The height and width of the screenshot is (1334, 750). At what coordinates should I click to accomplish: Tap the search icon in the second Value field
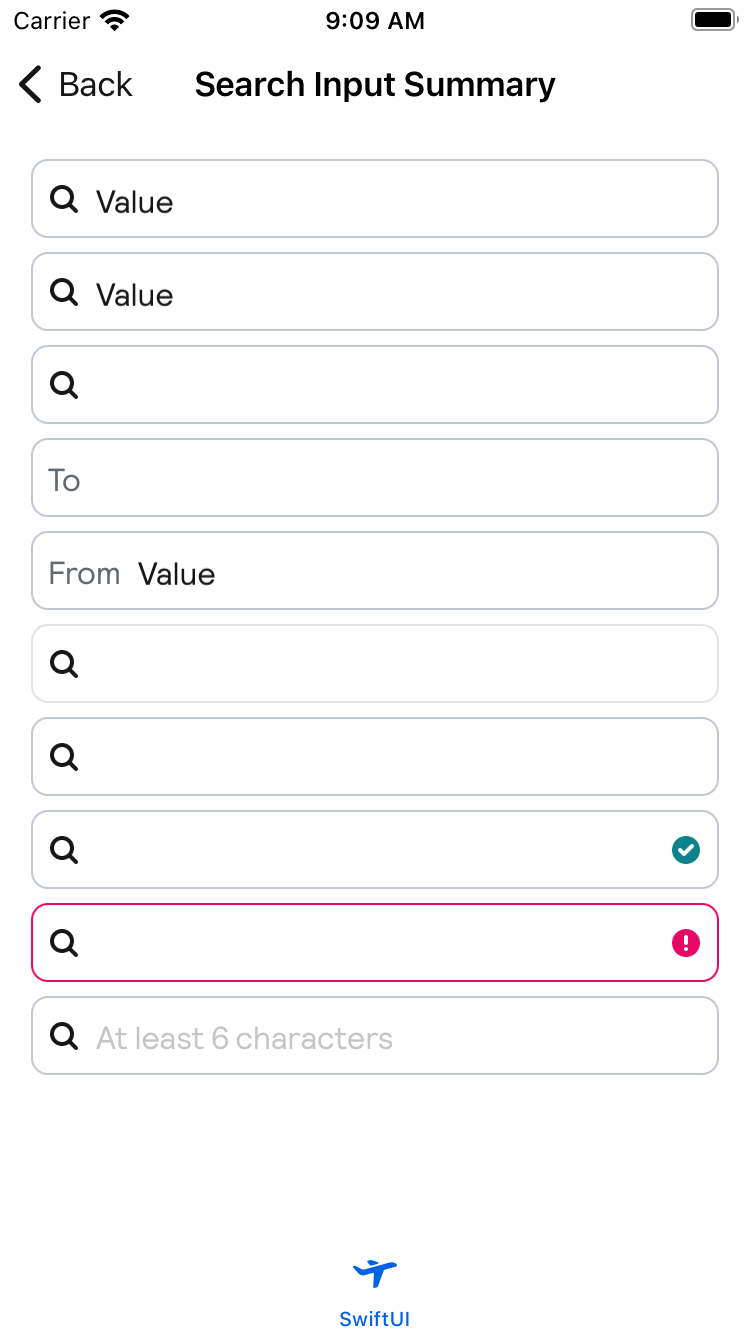(64, 293)
